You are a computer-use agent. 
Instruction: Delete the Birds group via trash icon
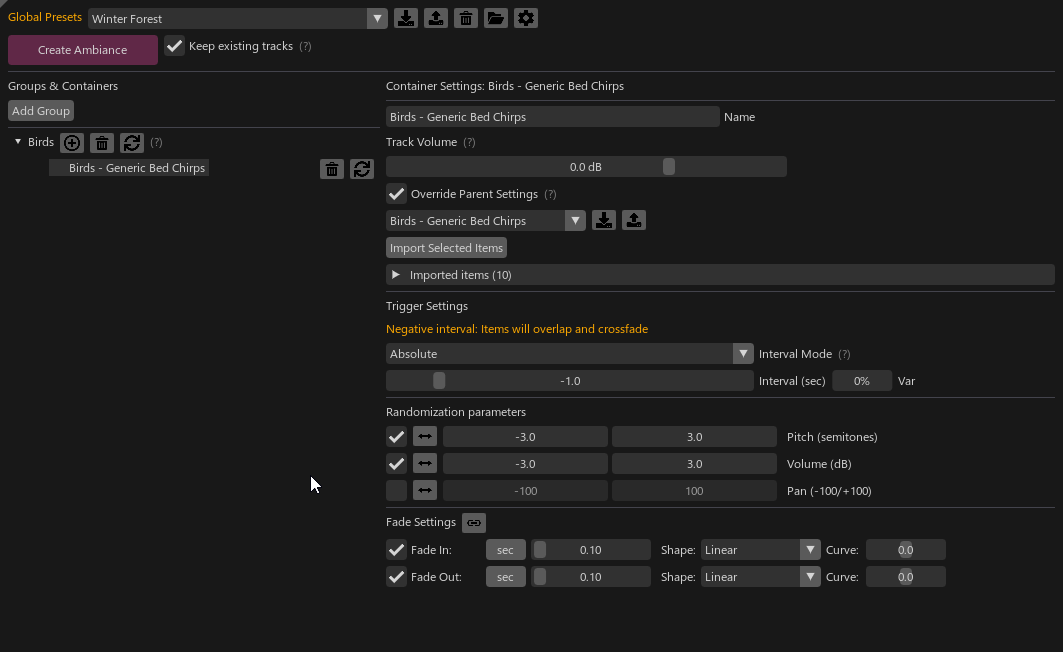click(102, 142)
